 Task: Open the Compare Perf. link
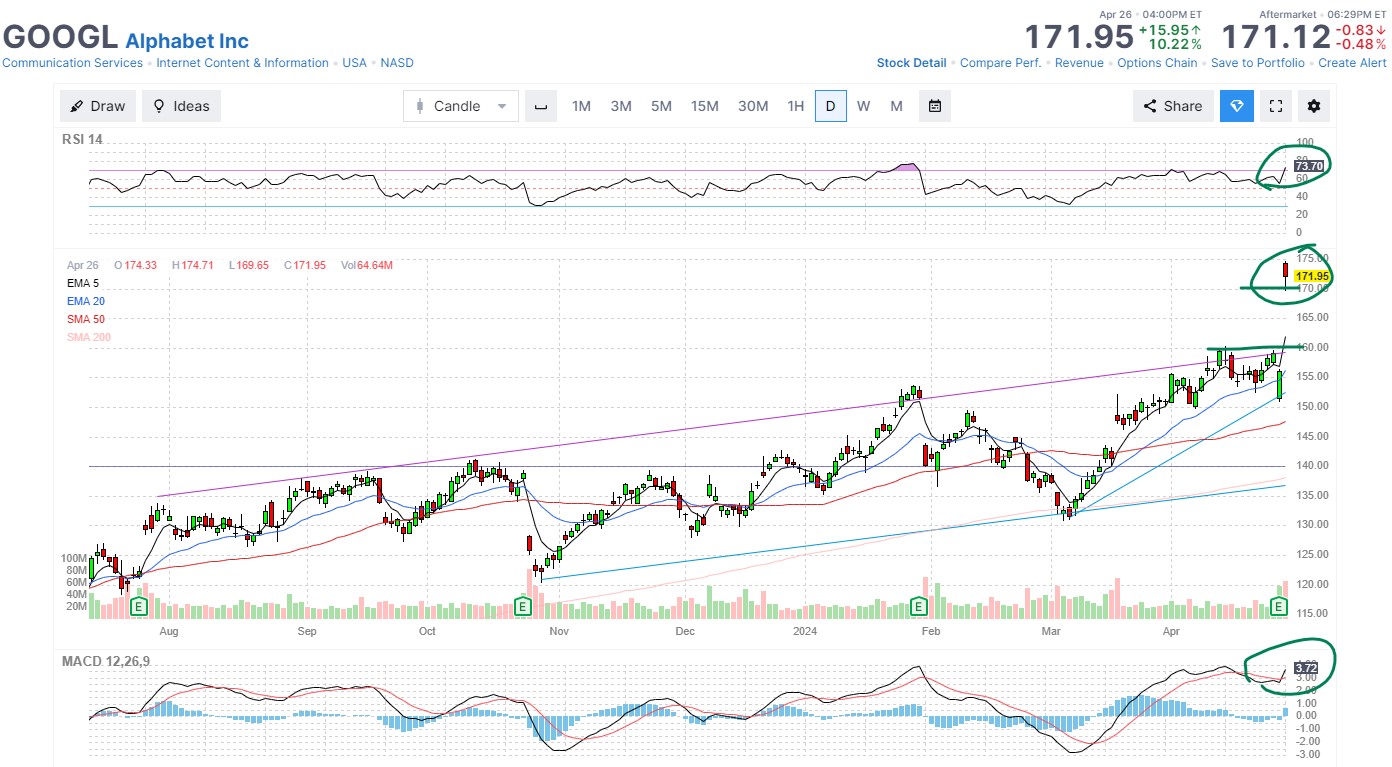[x=1000, y=63]
